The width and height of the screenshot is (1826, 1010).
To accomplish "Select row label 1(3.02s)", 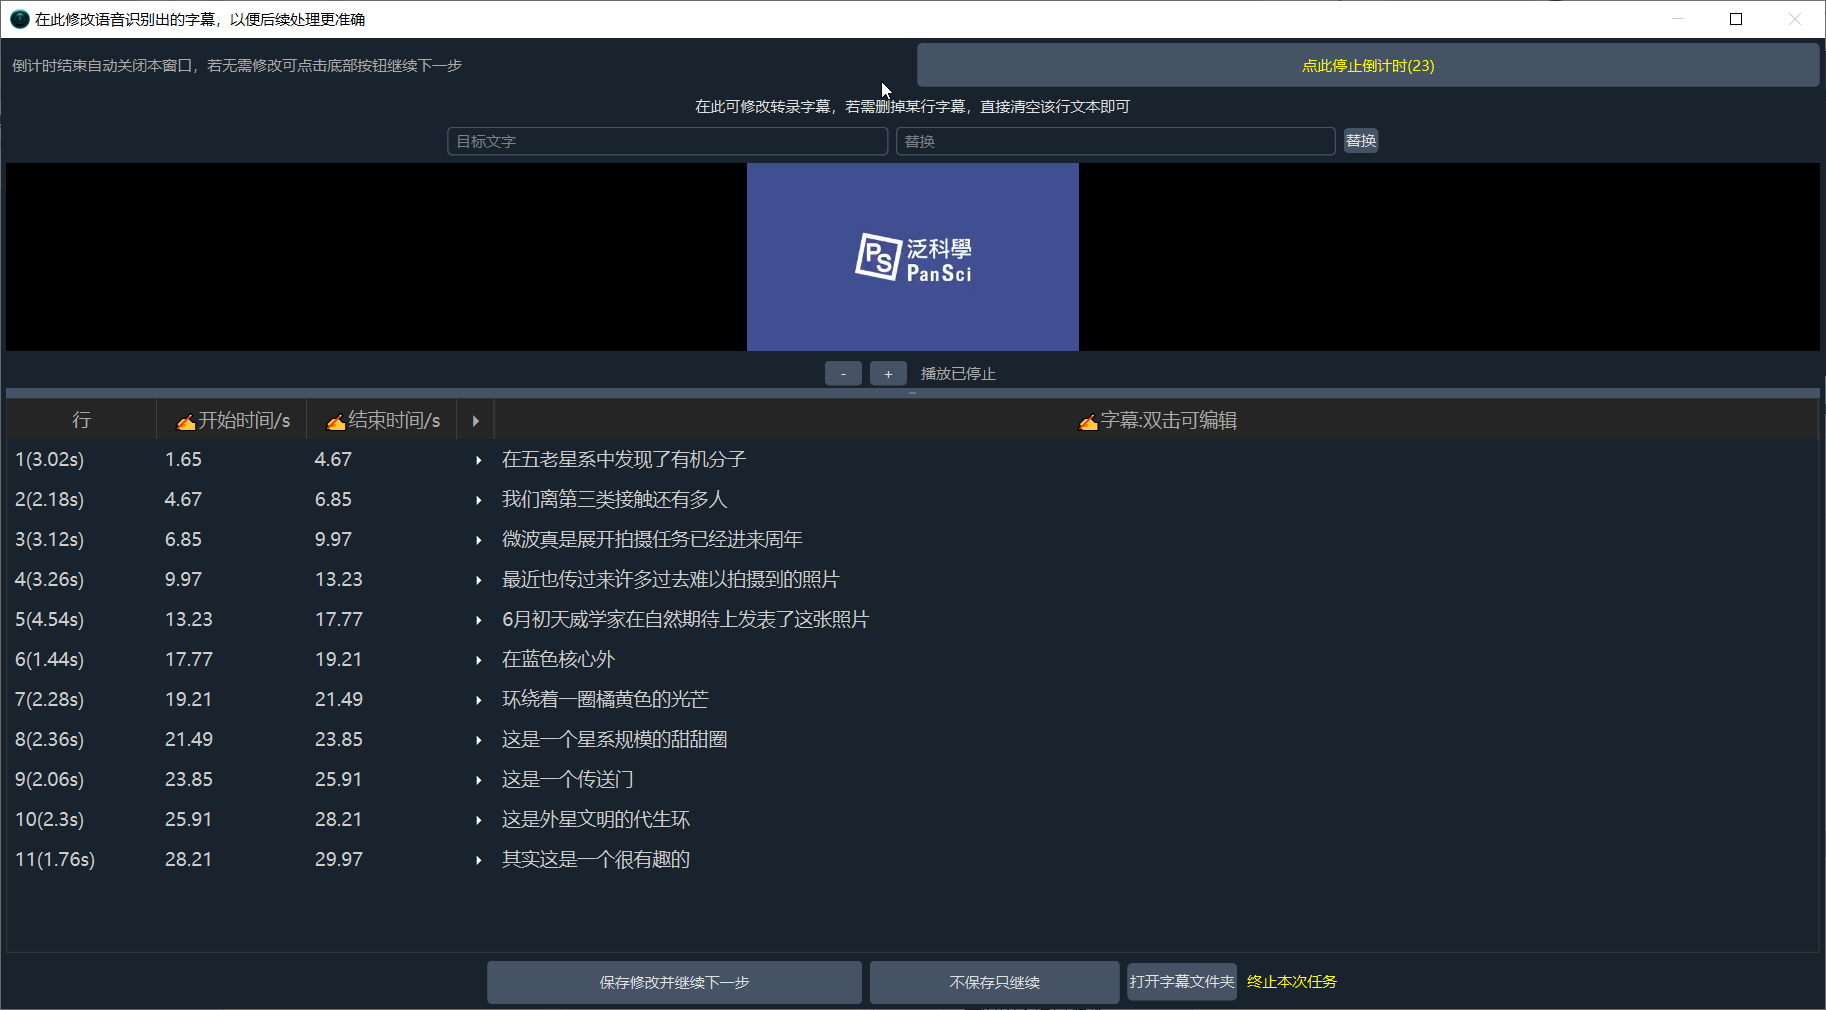I will click(50, 460).
